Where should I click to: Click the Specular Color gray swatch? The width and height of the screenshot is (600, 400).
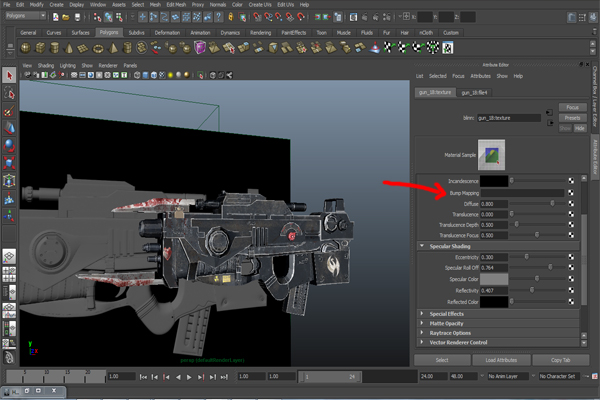[494, 279]
